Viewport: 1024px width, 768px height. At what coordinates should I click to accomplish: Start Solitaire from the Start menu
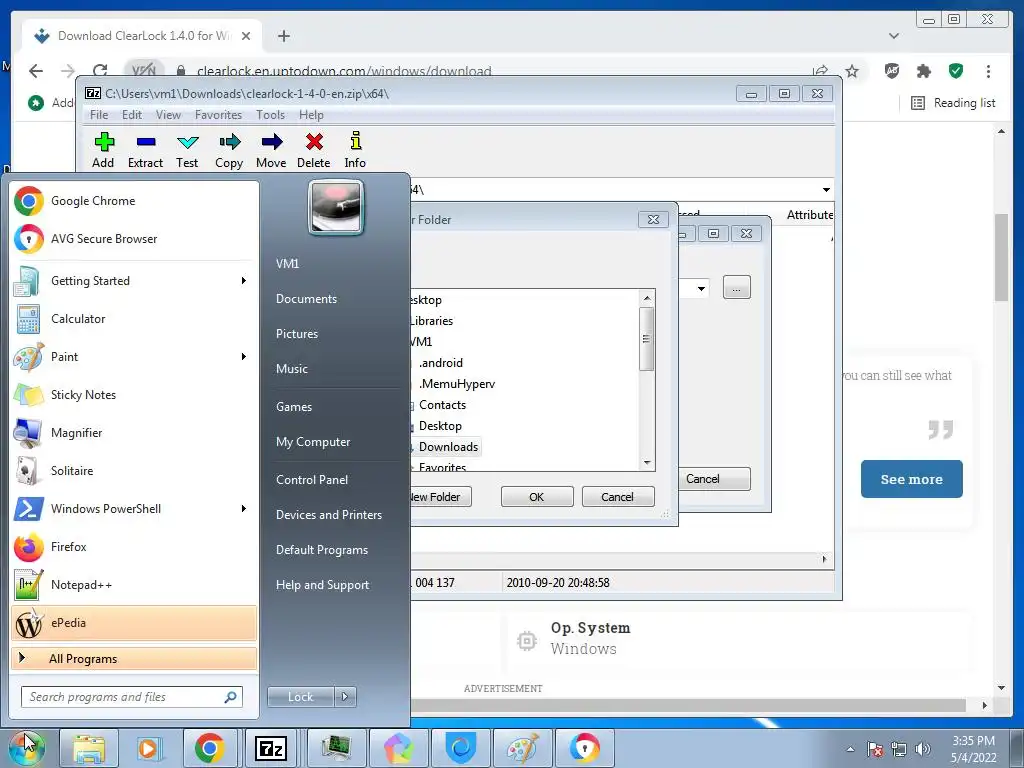[x=134, y=471]
